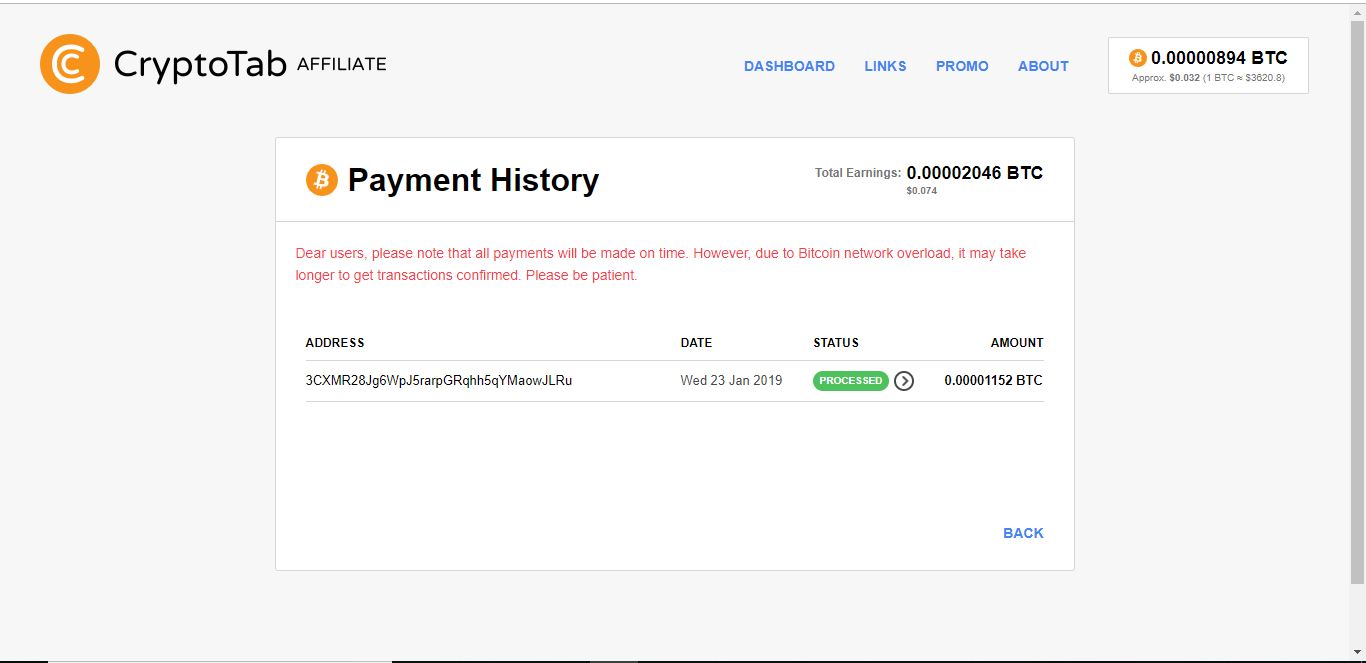Click the STATUS column header
The image size is (1366, 663).
pos(836,343)
